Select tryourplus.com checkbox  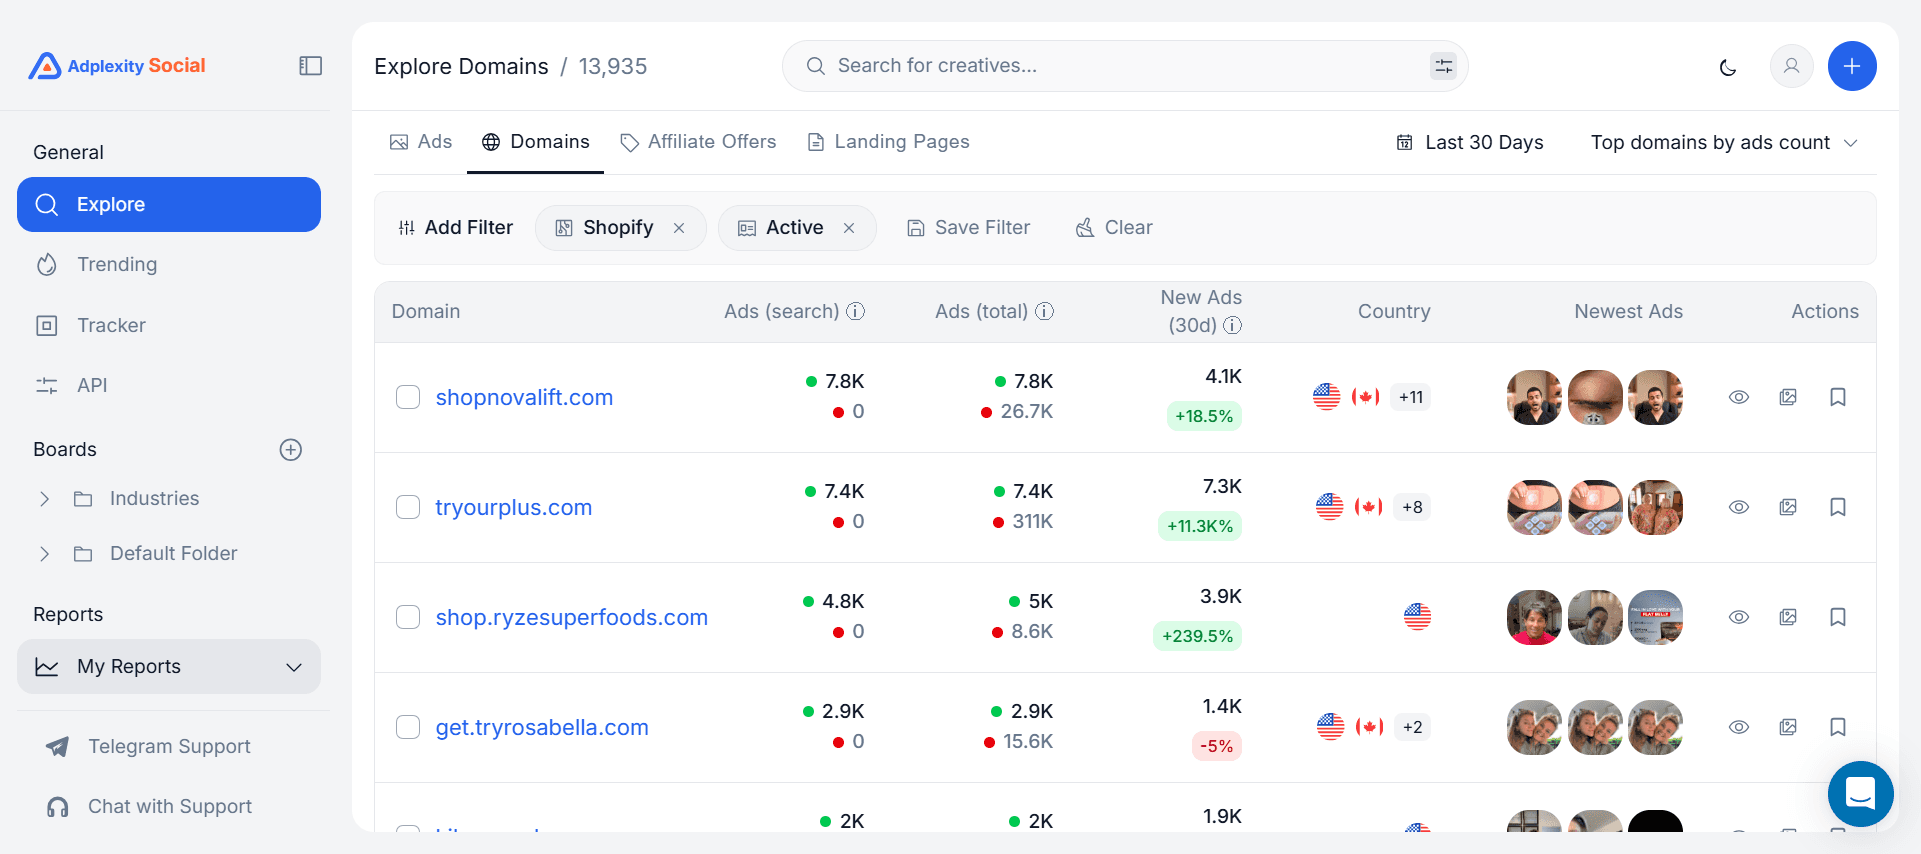pyautogui.click(x=408, y=507)
